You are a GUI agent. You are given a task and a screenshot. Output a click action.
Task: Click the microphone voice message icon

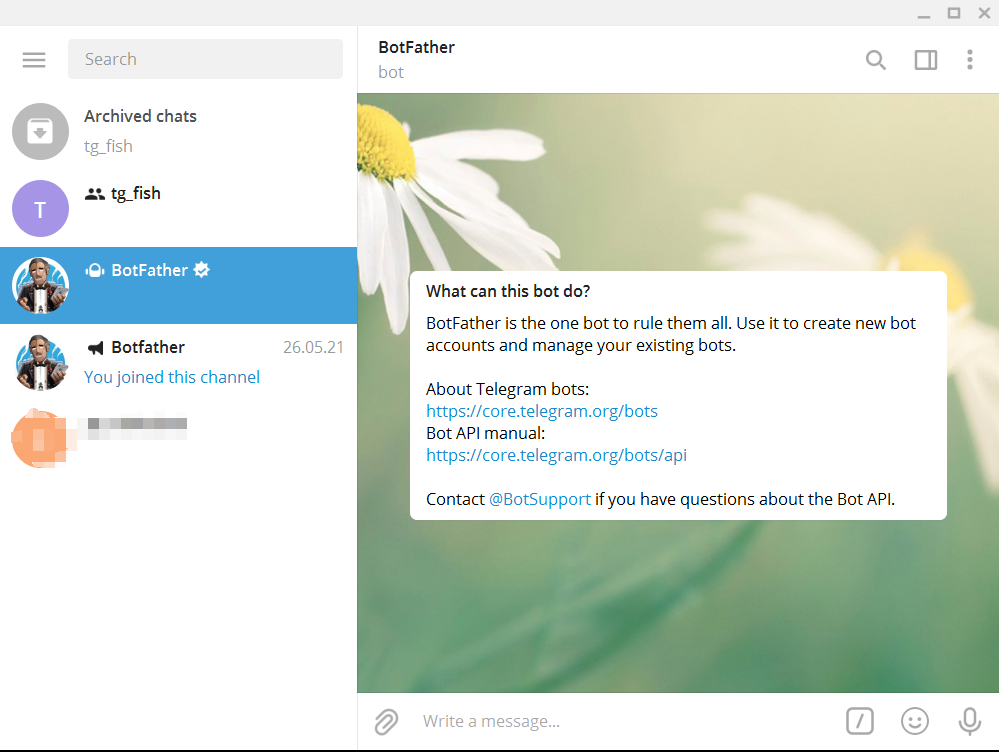pos(970,721)
